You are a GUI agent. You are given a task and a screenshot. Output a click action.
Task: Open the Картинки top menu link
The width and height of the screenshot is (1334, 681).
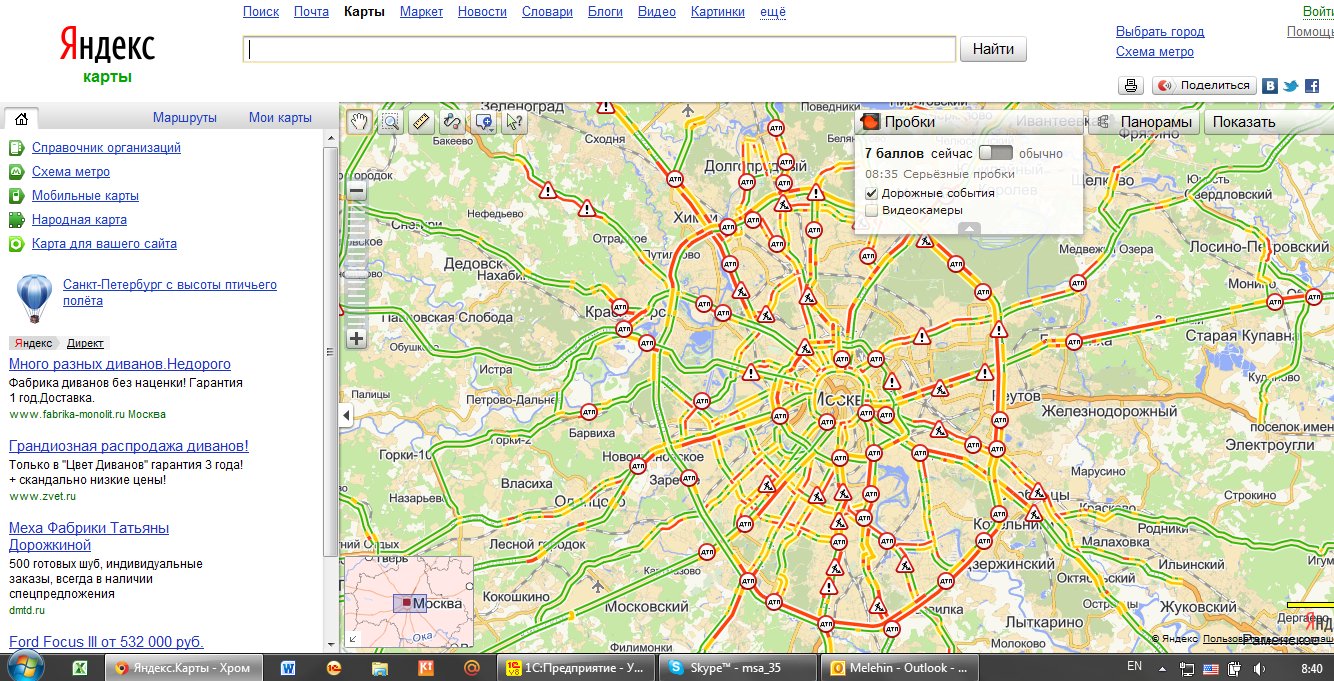[718, 12]
